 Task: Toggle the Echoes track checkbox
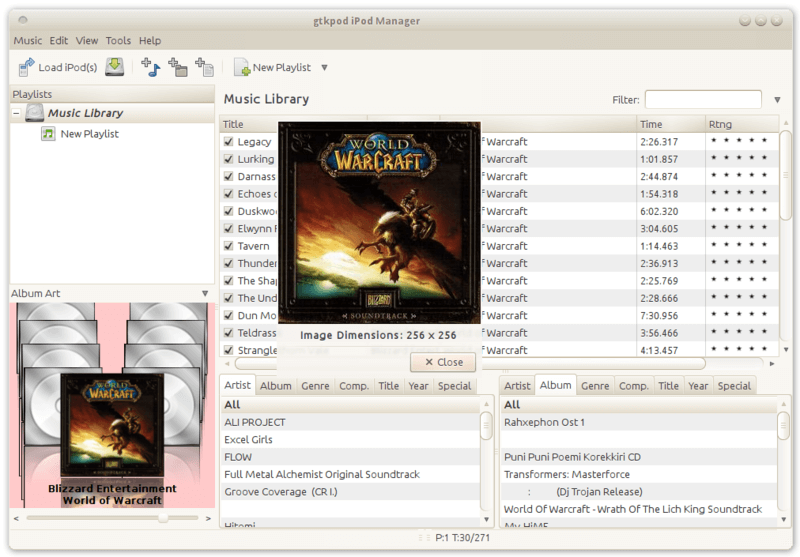click(229, 194)
